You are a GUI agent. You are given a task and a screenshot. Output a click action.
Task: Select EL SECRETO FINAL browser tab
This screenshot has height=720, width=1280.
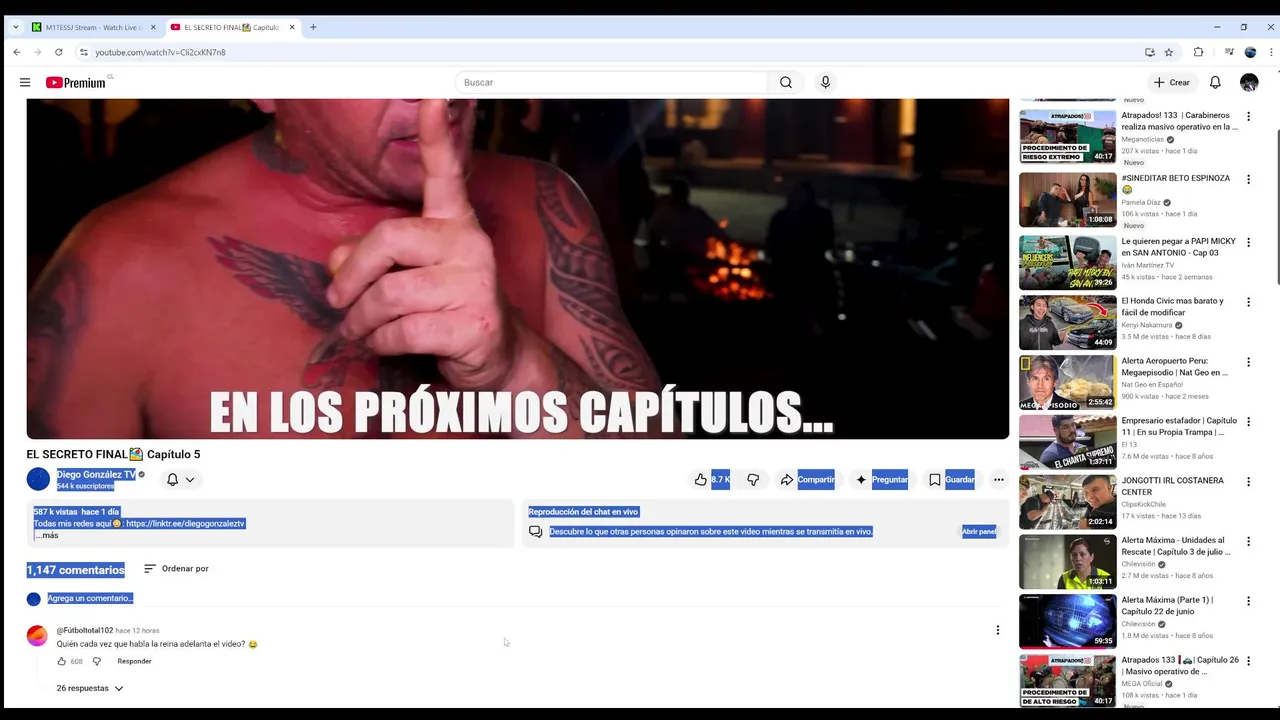(232, 27)
